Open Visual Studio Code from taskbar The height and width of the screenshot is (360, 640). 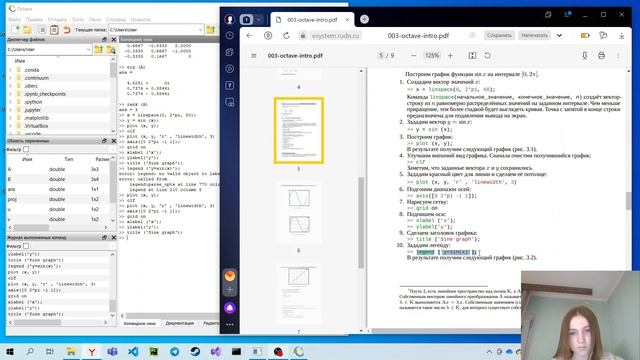click(133, 351)
